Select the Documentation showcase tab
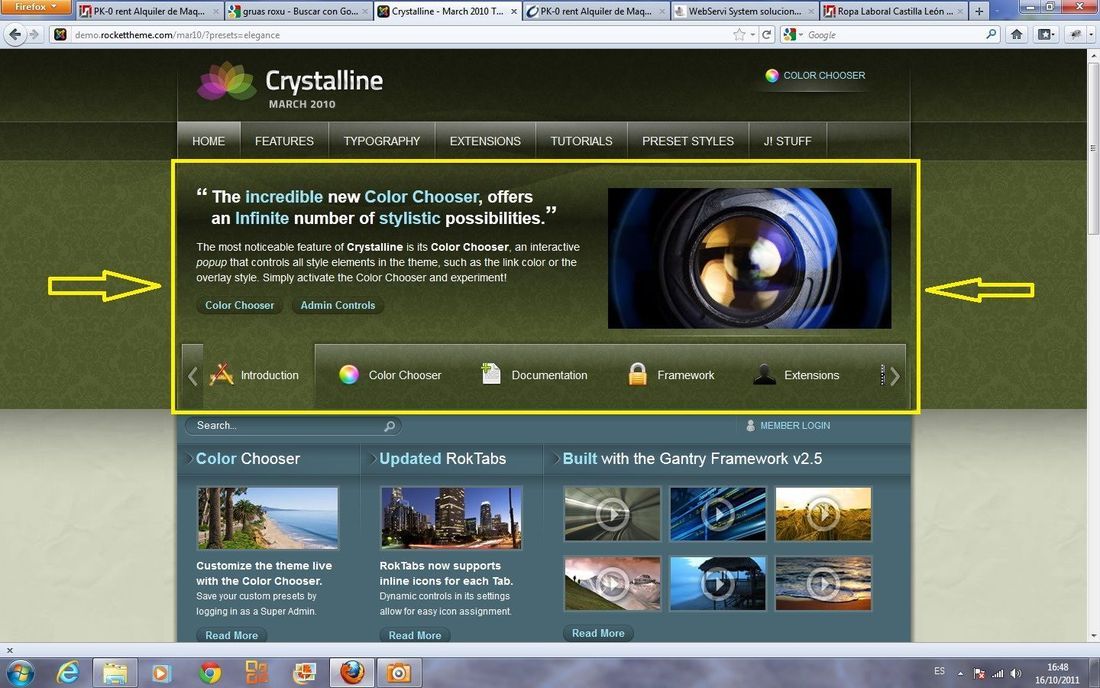 tap(535, 375)
